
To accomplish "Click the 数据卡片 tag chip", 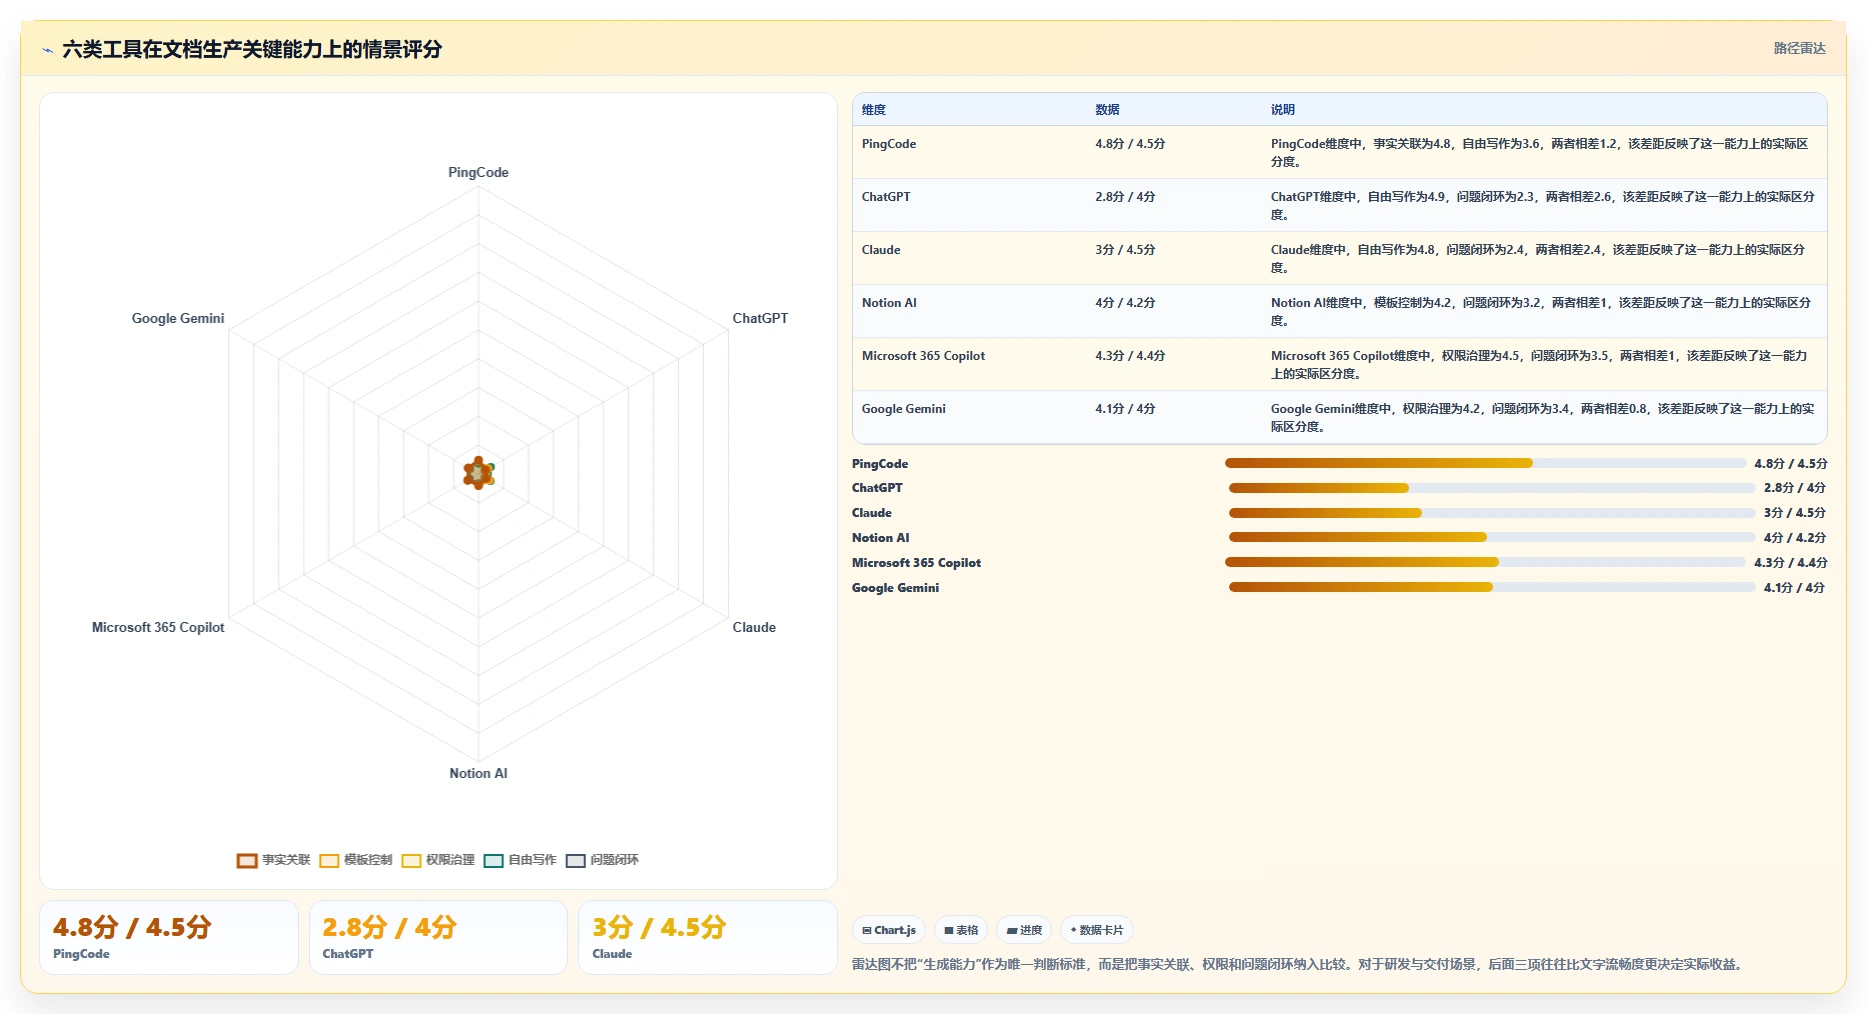I will coord(1097,930).
